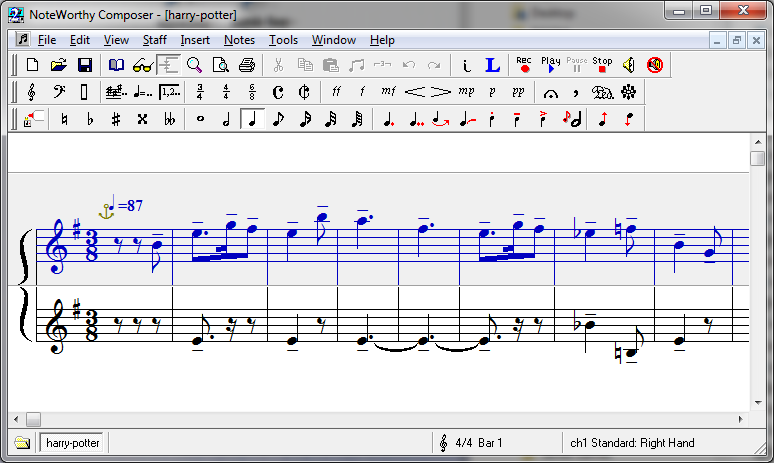Open print preview icon
This screenshot has height=463, width=774.
[221, 65]
